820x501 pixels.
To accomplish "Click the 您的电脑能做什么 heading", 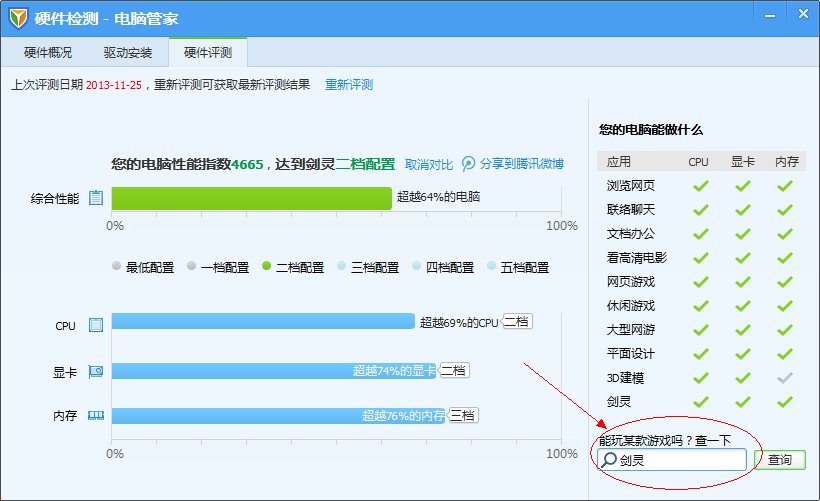I will tap(651, 130).
